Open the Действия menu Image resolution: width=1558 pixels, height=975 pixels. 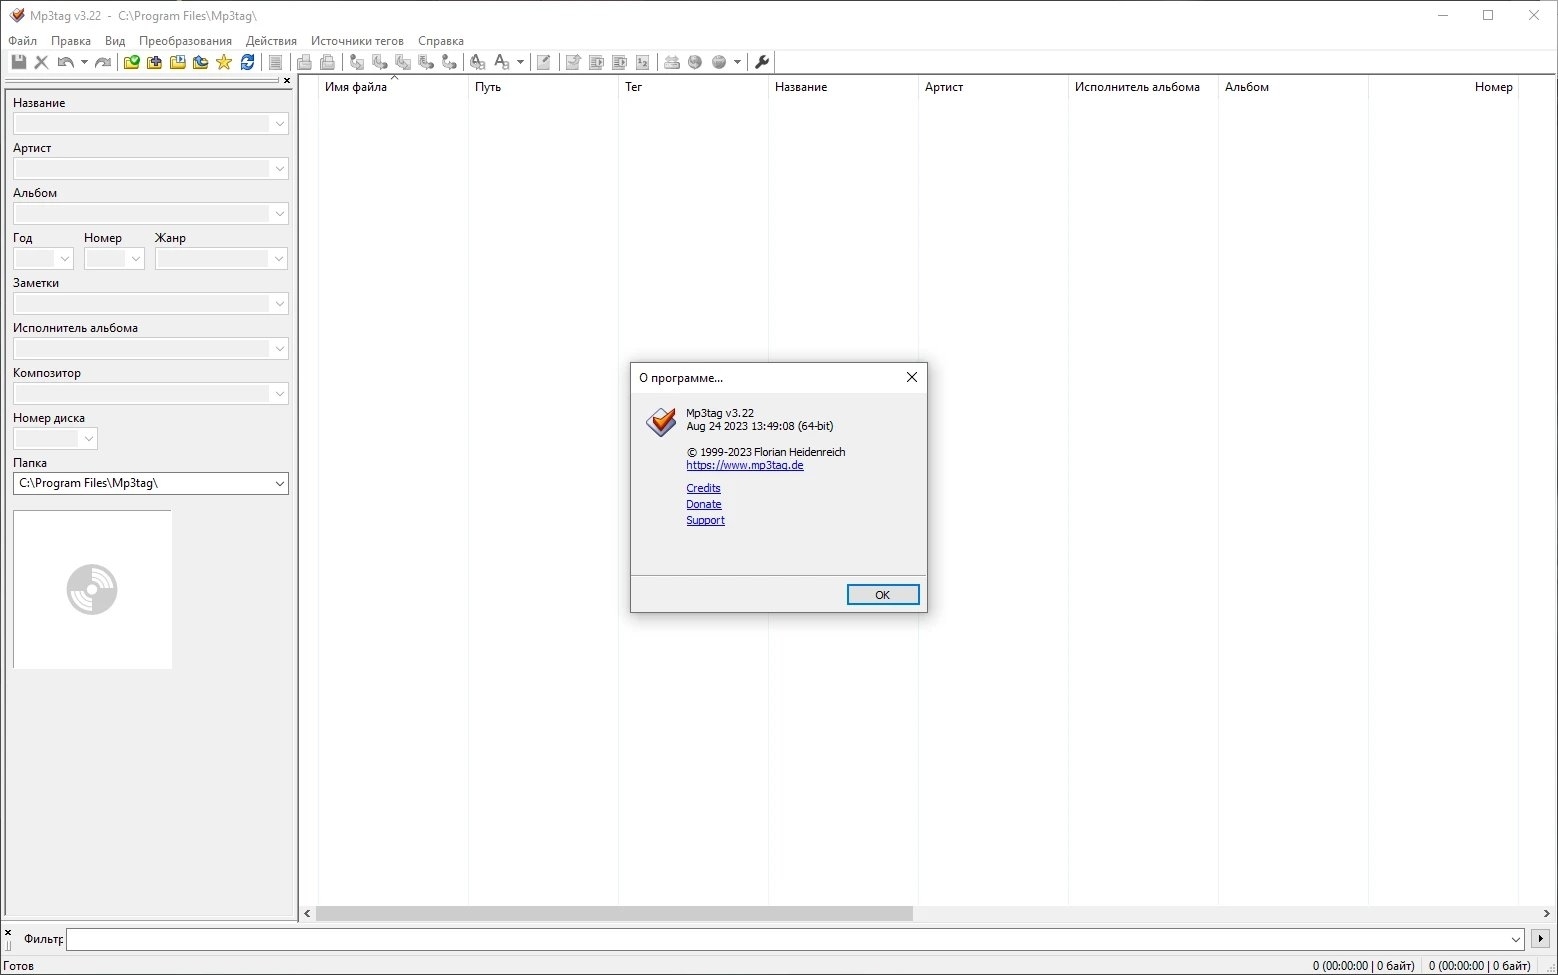(271, 41)
